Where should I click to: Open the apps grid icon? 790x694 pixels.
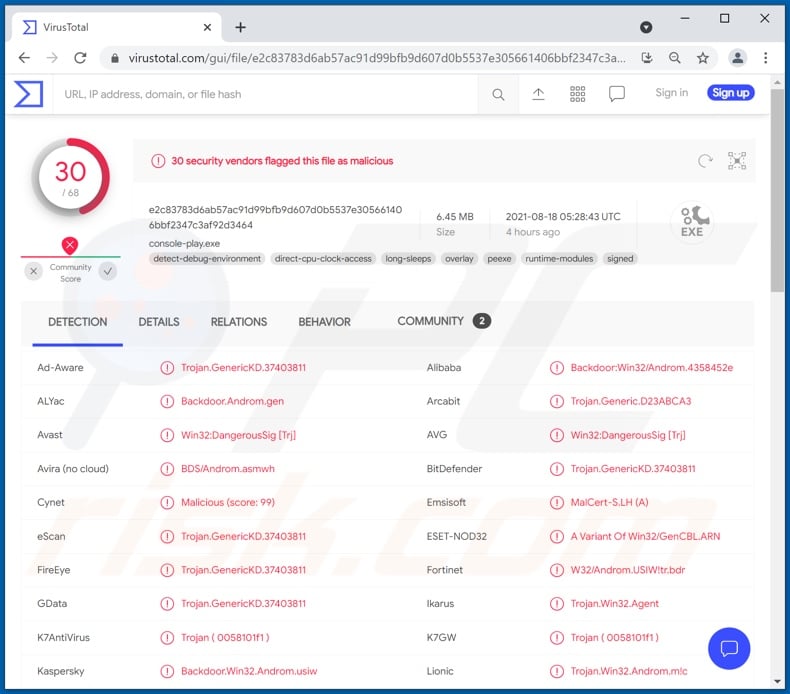(577, 94)
